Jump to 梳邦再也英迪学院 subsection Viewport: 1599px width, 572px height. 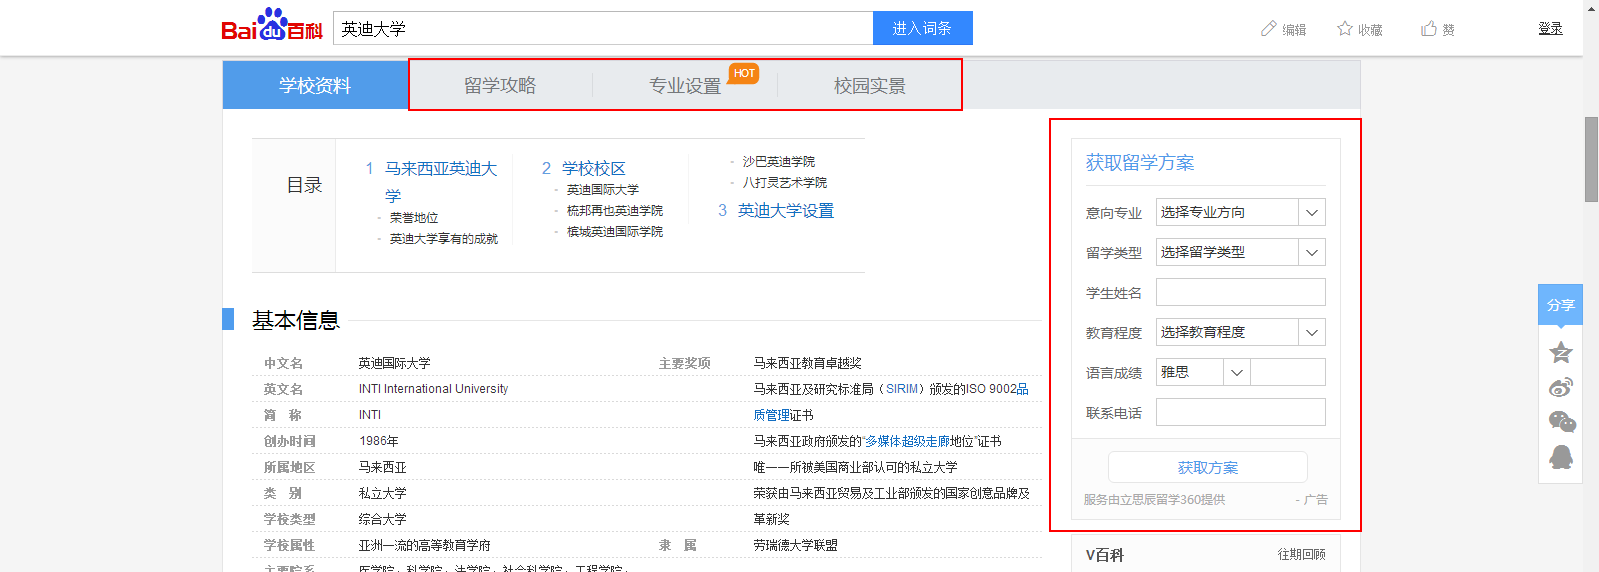coord(615,210)
